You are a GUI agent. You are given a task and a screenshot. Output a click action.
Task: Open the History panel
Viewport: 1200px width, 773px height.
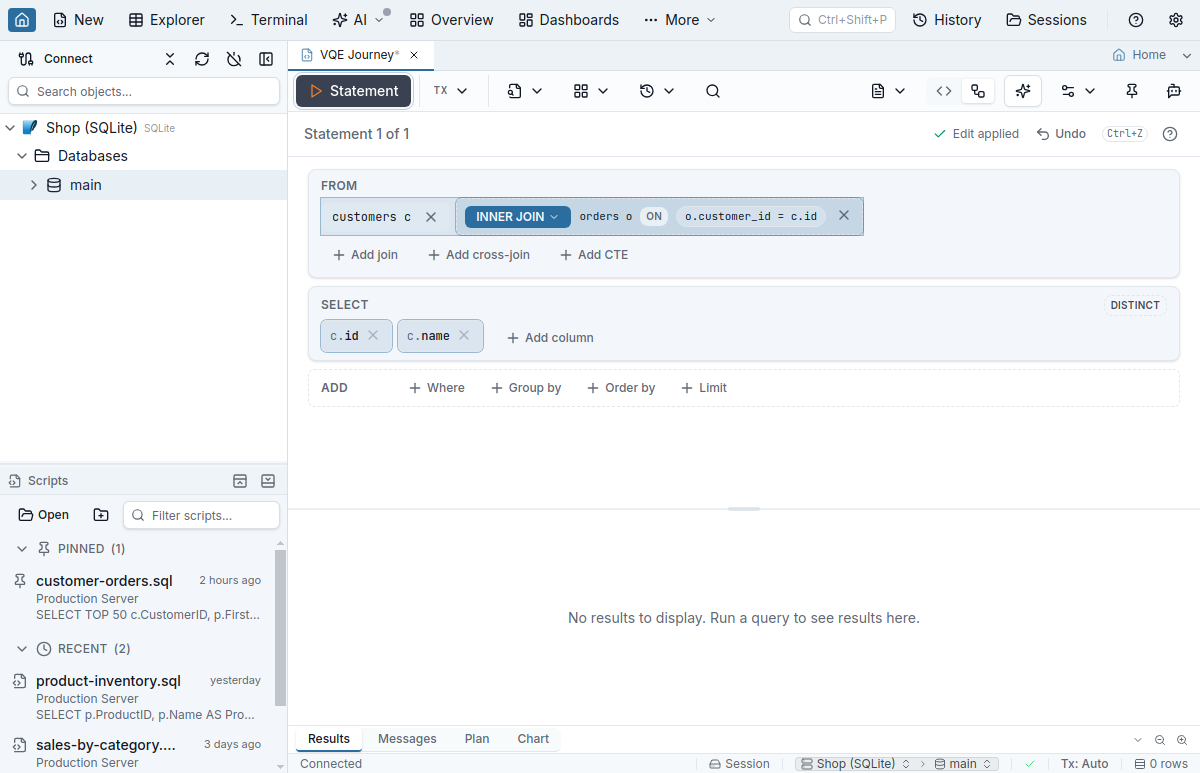(x=947, y=20)
